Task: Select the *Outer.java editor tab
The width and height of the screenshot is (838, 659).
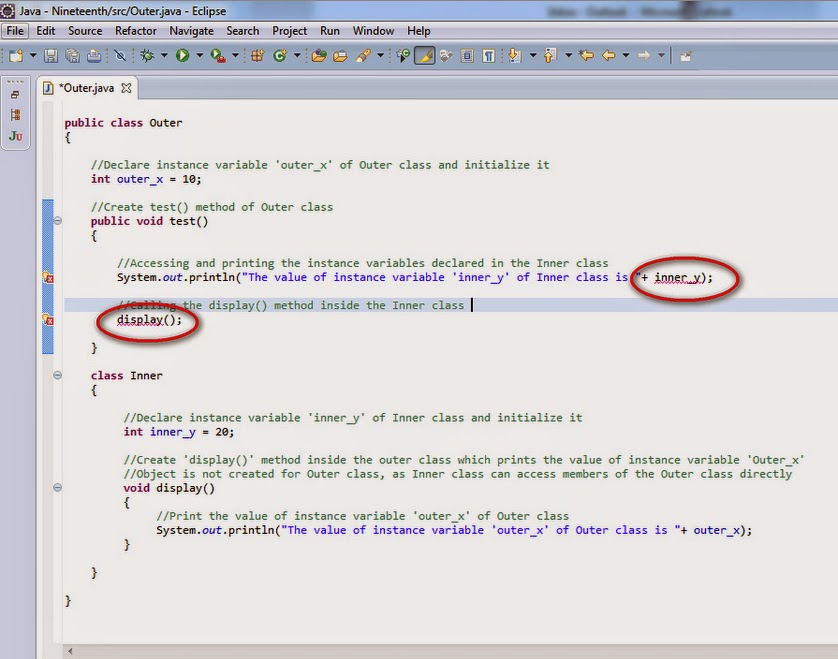Action: 87,88
